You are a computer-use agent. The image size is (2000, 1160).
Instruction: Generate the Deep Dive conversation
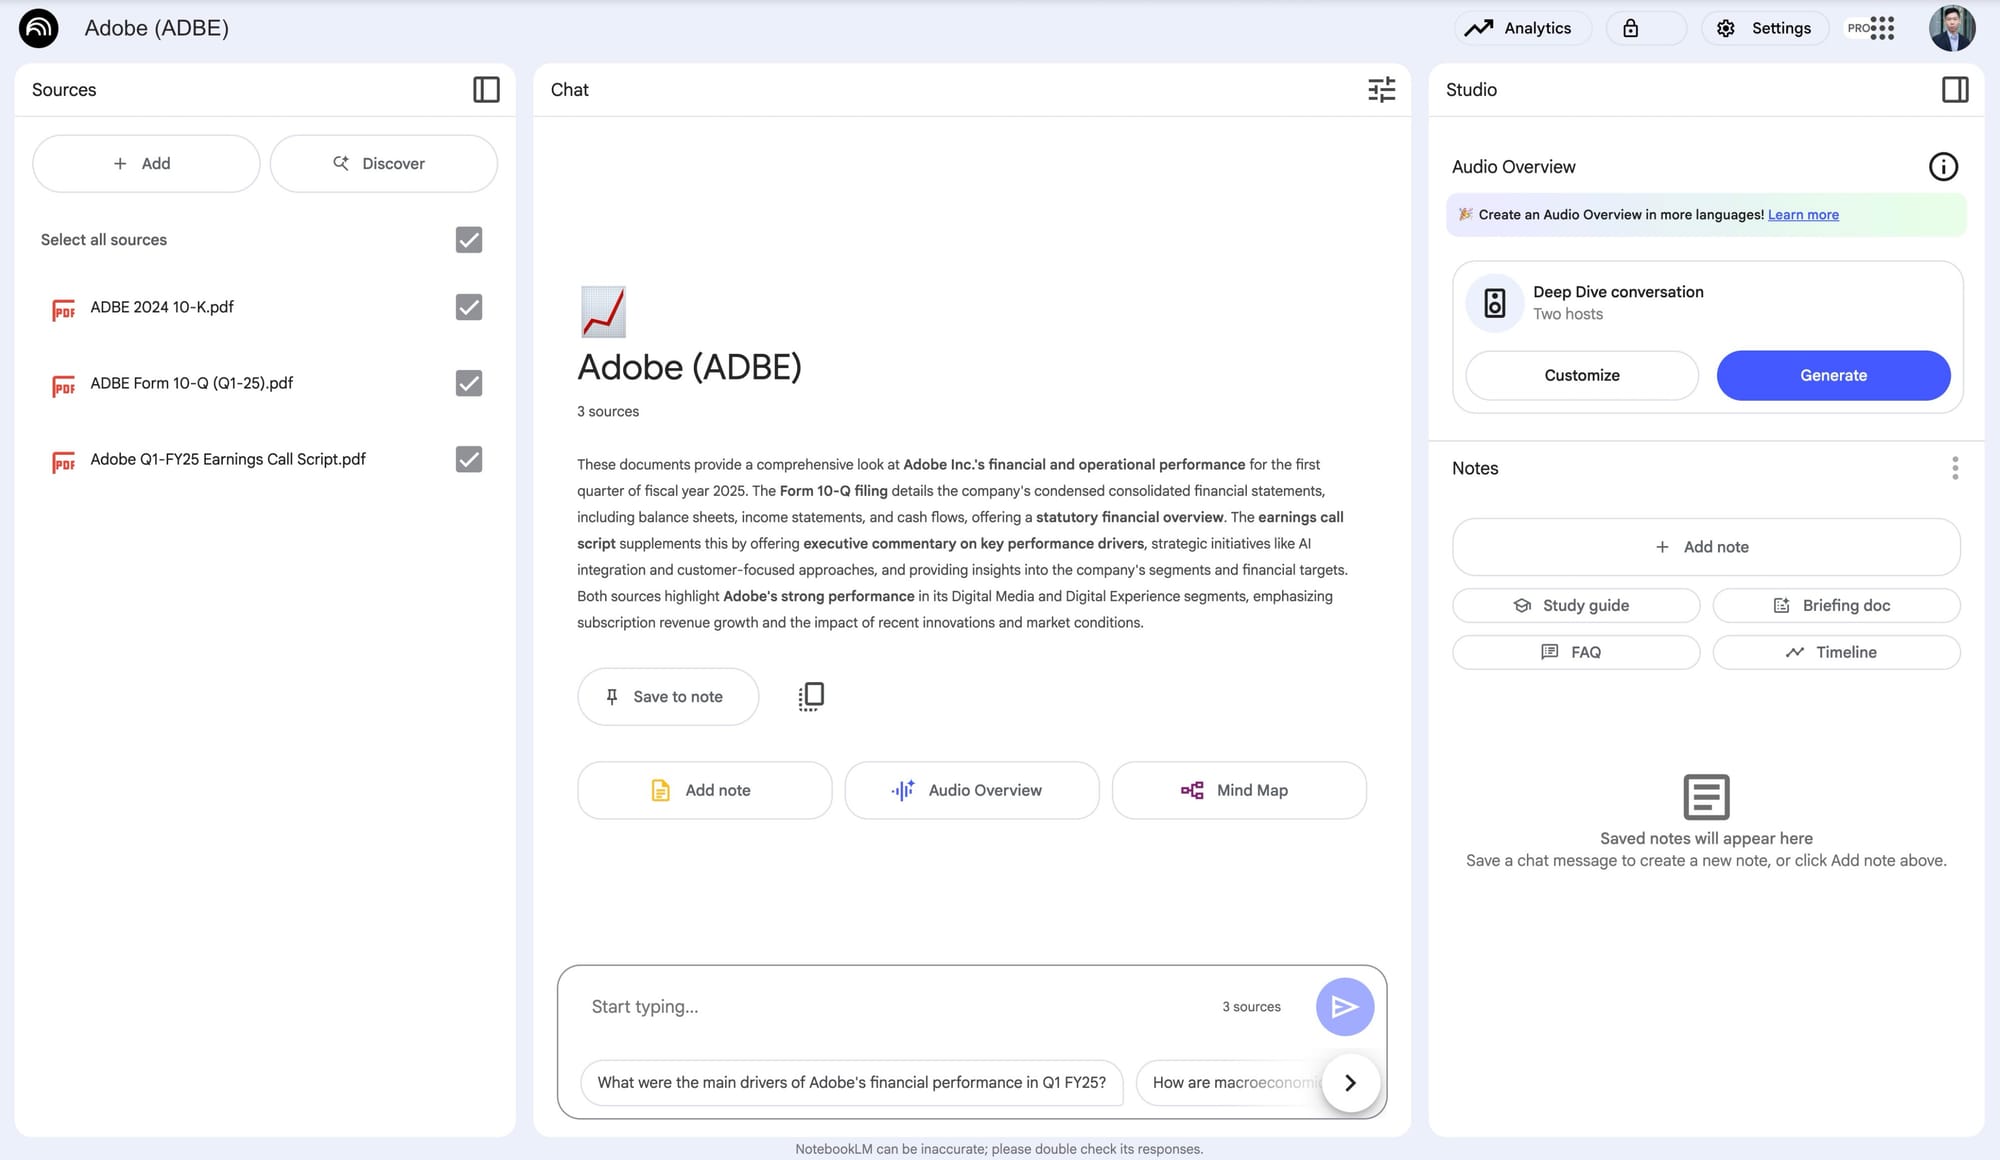click(x=1833, y=376)
